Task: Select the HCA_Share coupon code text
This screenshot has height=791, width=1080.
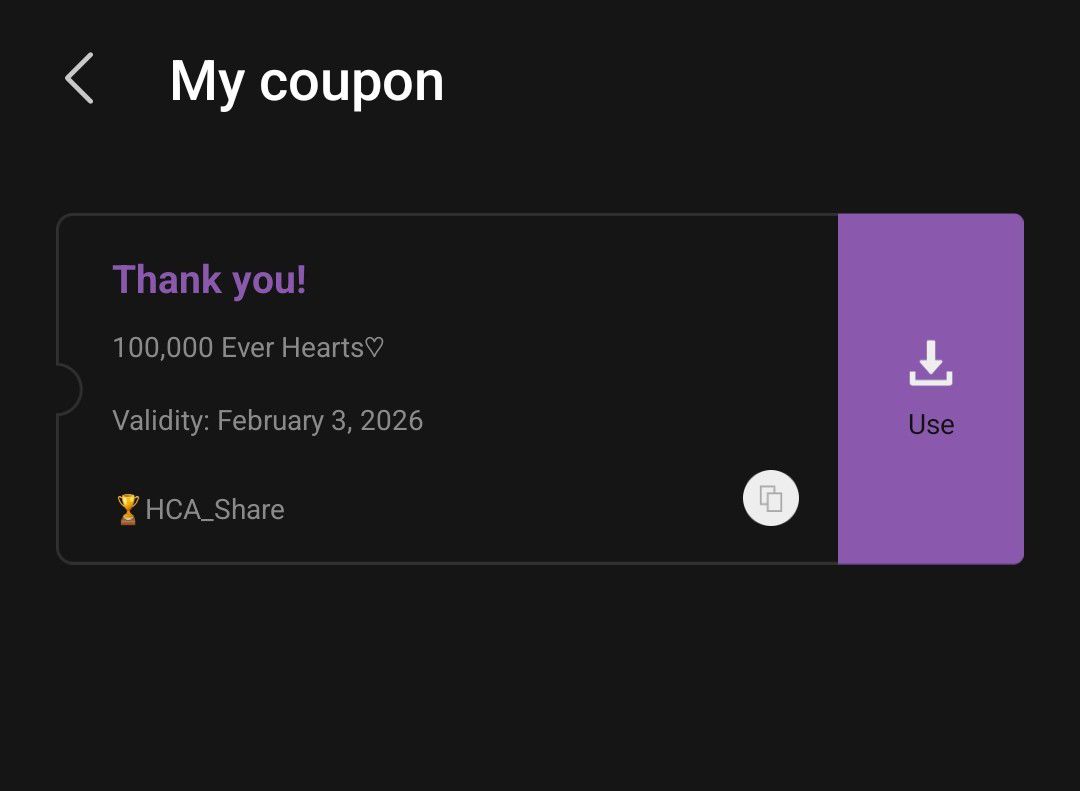Action: tap(215, 510)
